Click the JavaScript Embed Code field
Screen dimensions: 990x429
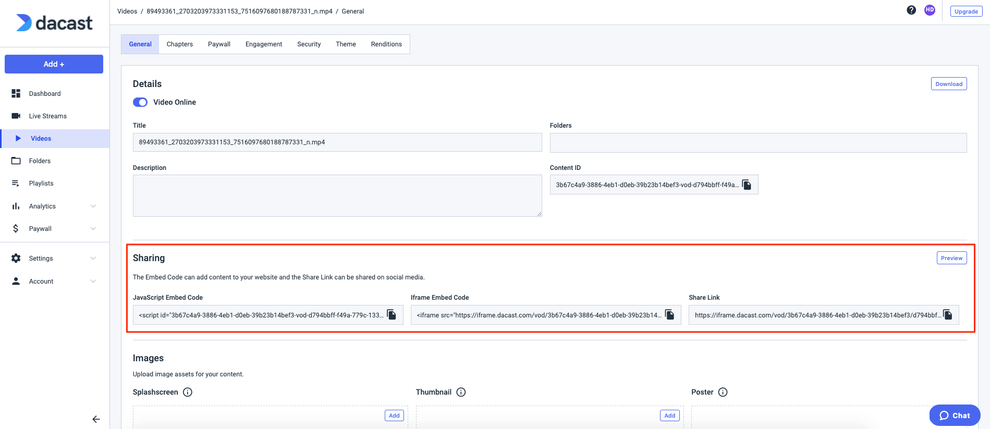click(x=268, y=315)
